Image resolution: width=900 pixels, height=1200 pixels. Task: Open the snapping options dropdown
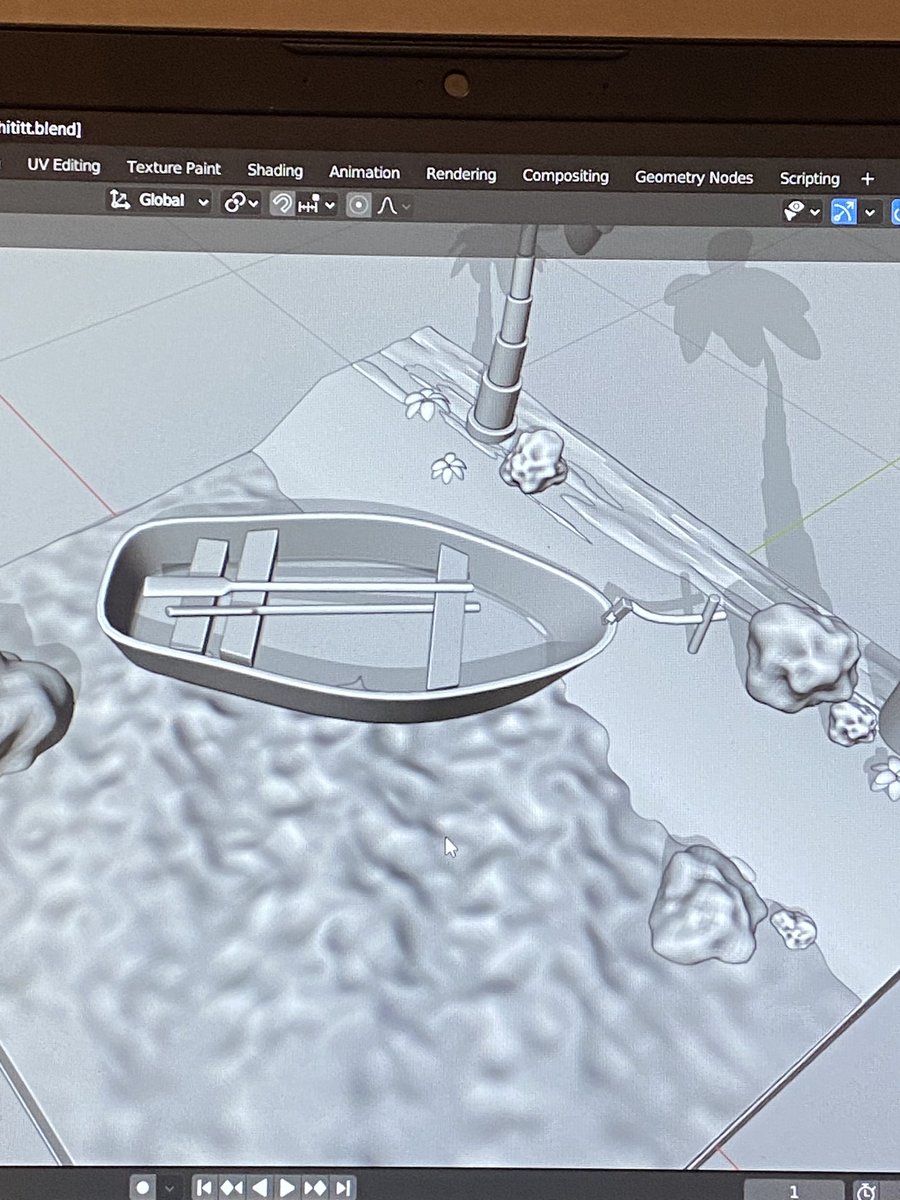[x=317, y=205]
